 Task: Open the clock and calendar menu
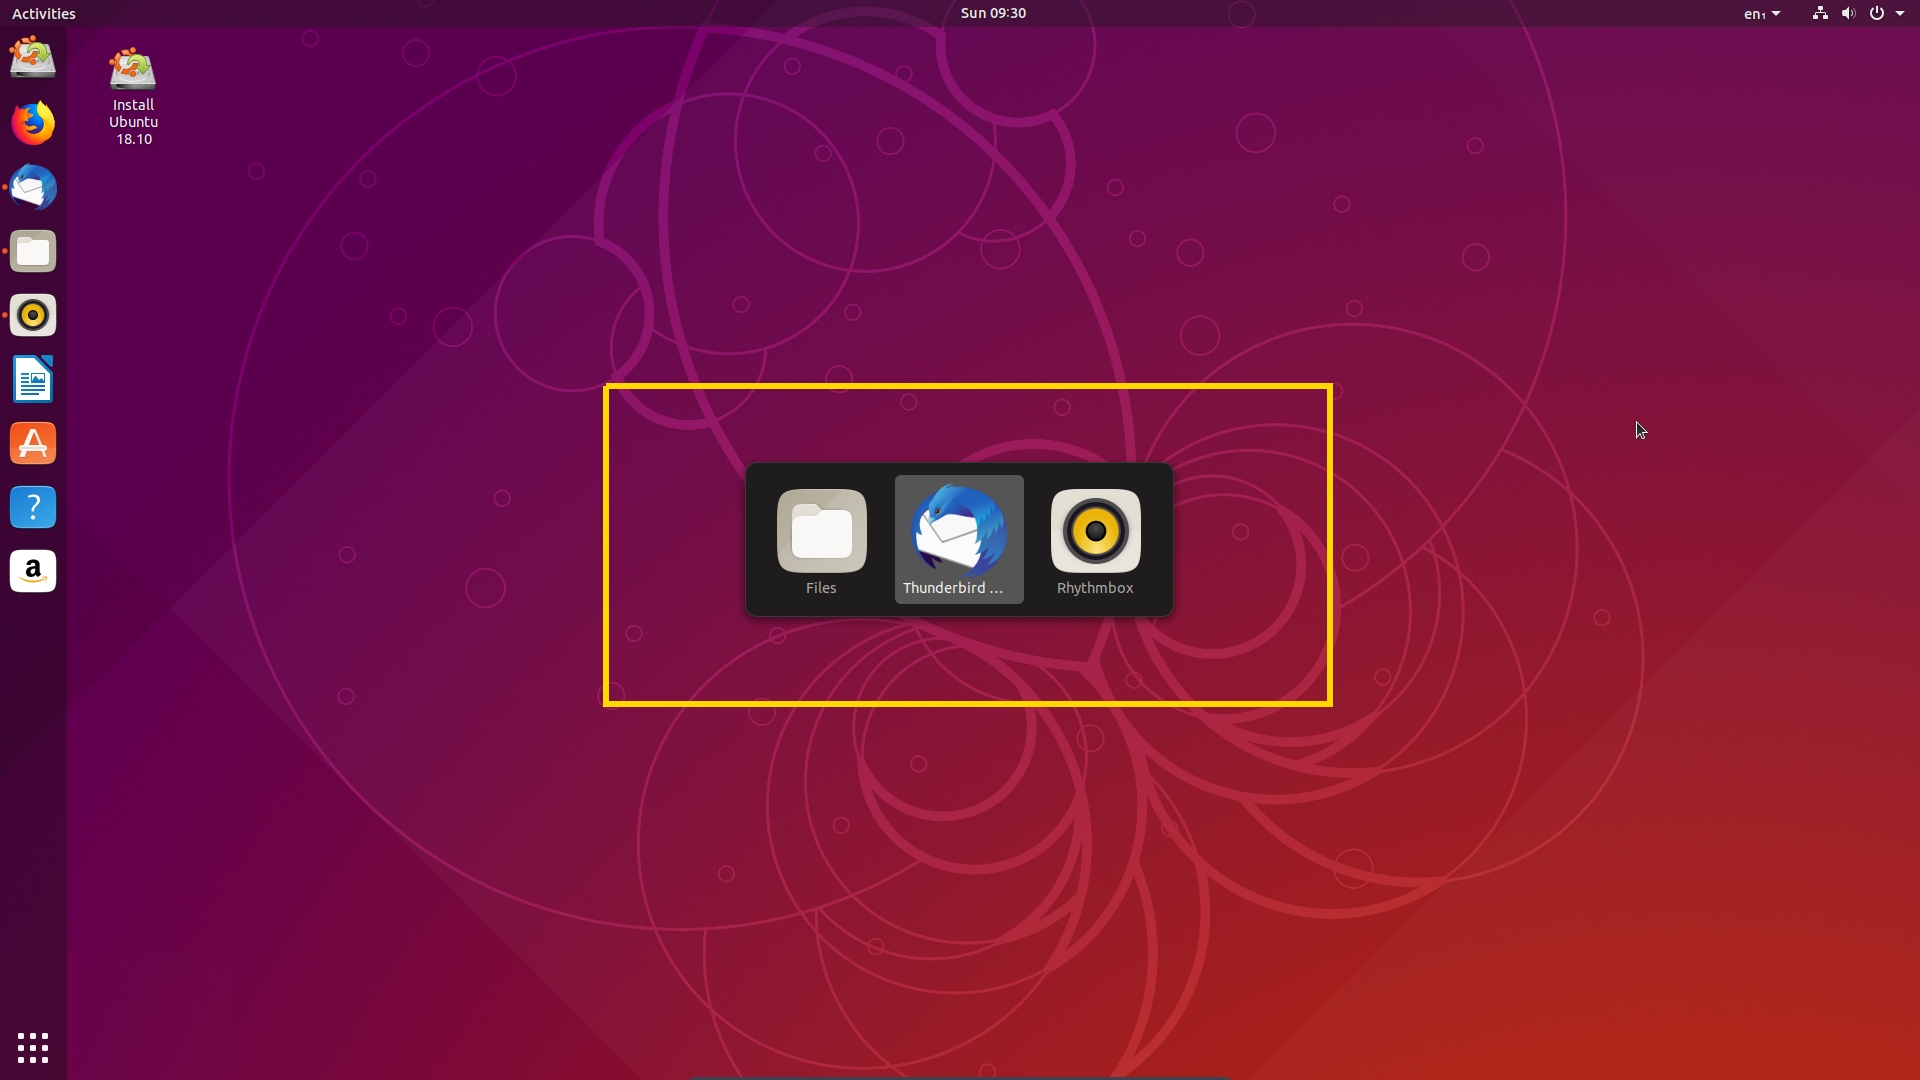(x=992, y=13)
